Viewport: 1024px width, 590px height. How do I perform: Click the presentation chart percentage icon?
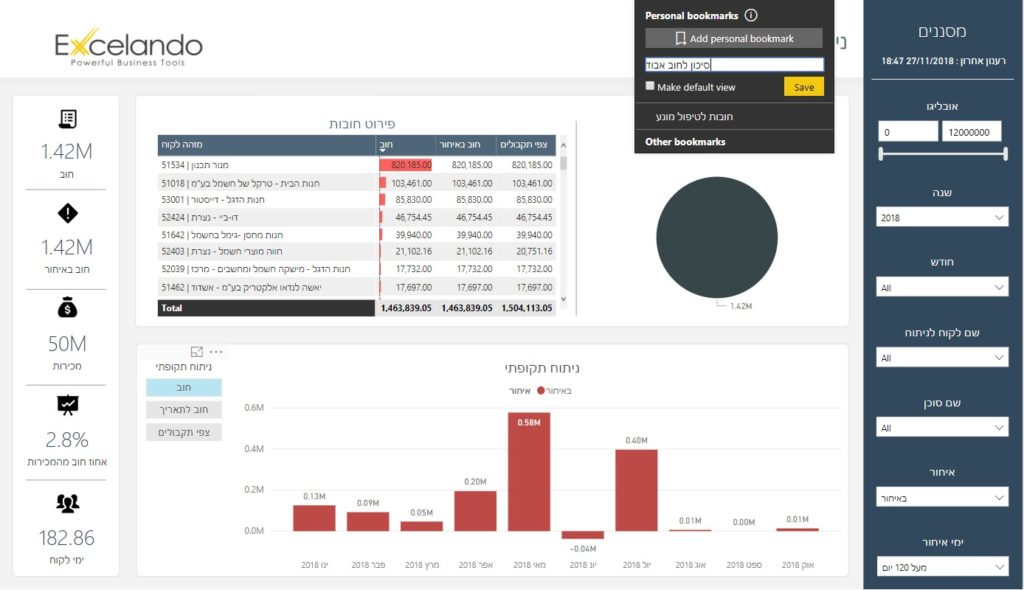pos(67,405)
